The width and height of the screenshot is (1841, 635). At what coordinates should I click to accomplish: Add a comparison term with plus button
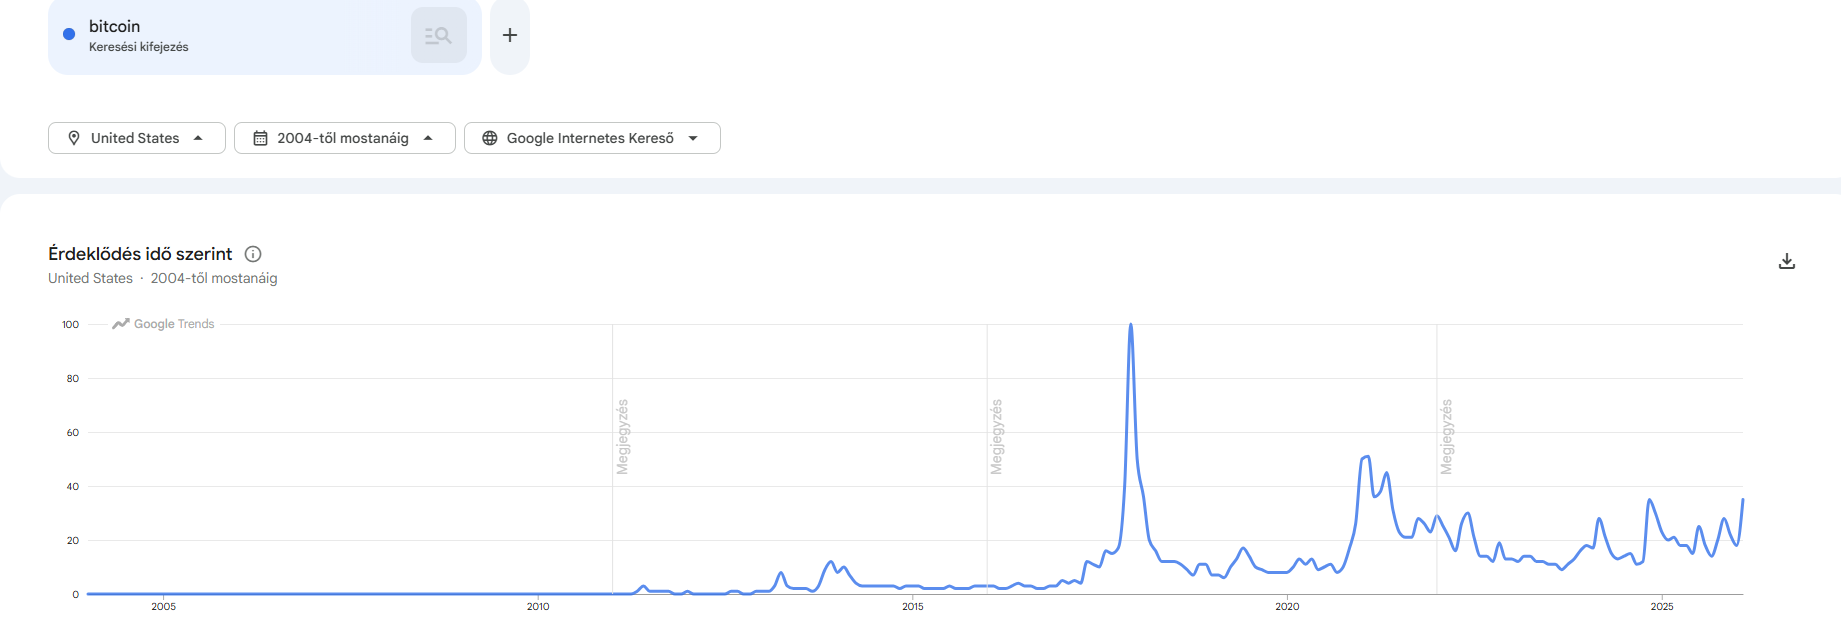510,36
